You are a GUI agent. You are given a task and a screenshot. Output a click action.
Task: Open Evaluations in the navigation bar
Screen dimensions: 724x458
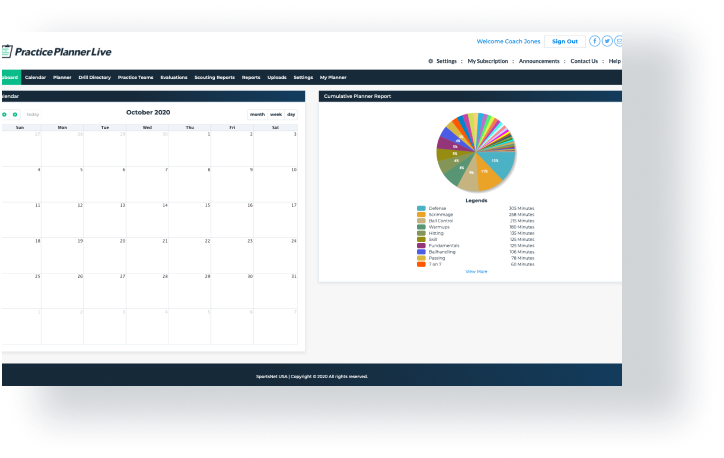pyautogui.click(x=174, y=77)
